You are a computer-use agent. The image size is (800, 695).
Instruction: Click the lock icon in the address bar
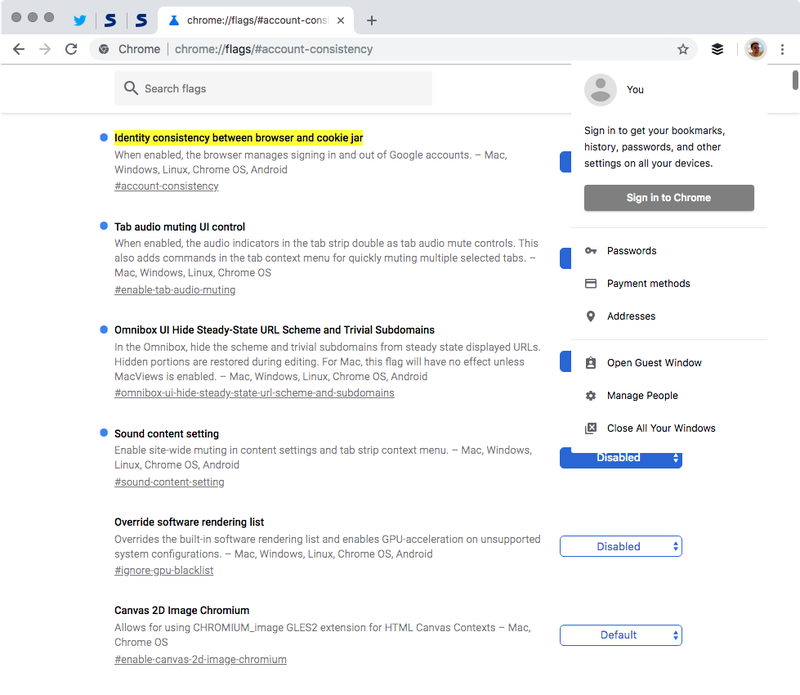pos(104,48)
